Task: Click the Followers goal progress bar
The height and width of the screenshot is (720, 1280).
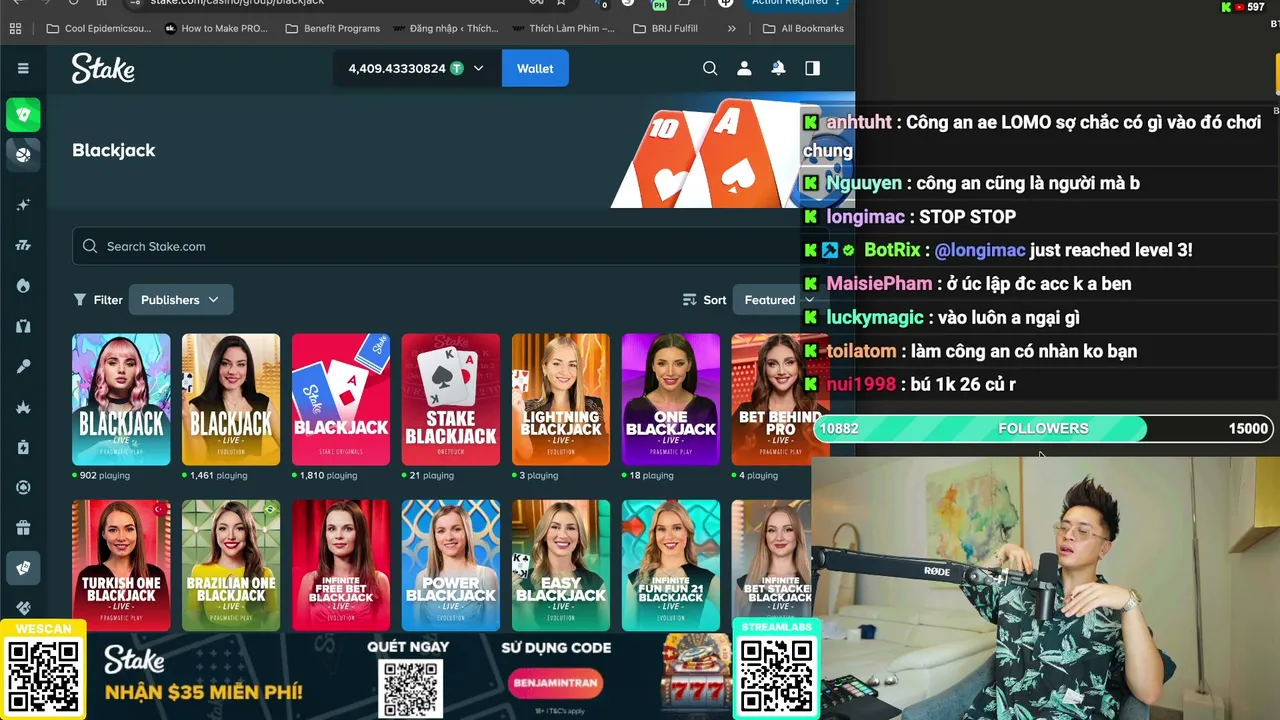Action: coord(1043,428)
